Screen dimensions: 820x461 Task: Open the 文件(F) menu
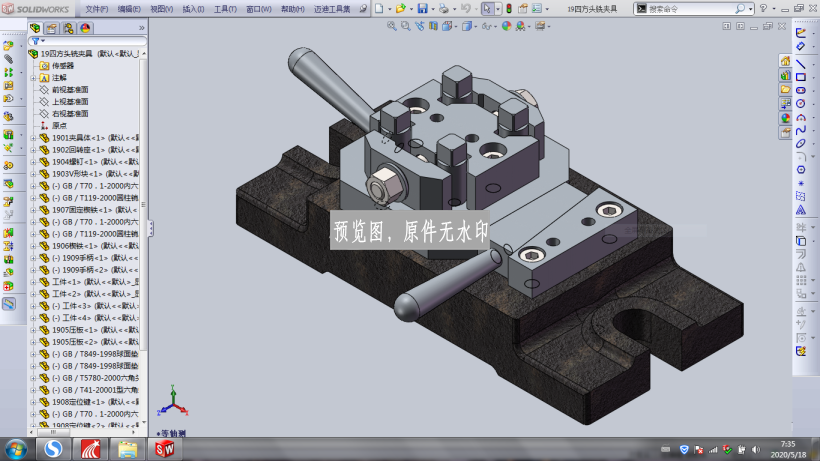(x=96, y=9)
